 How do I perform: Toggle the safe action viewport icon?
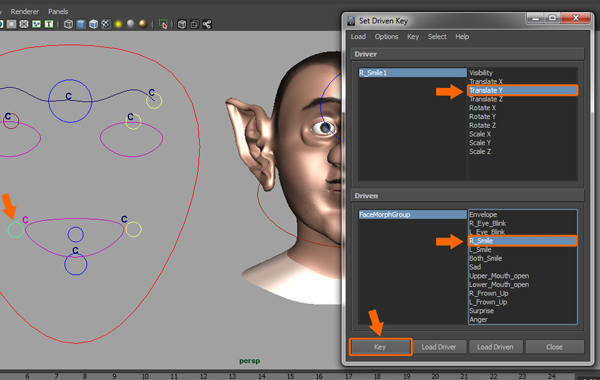click(36, 24)
